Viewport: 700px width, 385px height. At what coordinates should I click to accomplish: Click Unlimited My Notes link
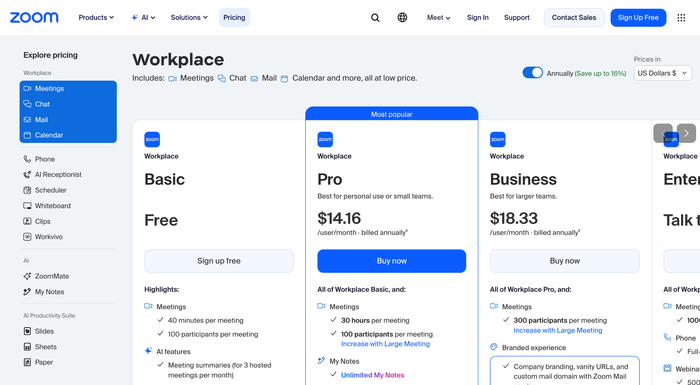373,375
